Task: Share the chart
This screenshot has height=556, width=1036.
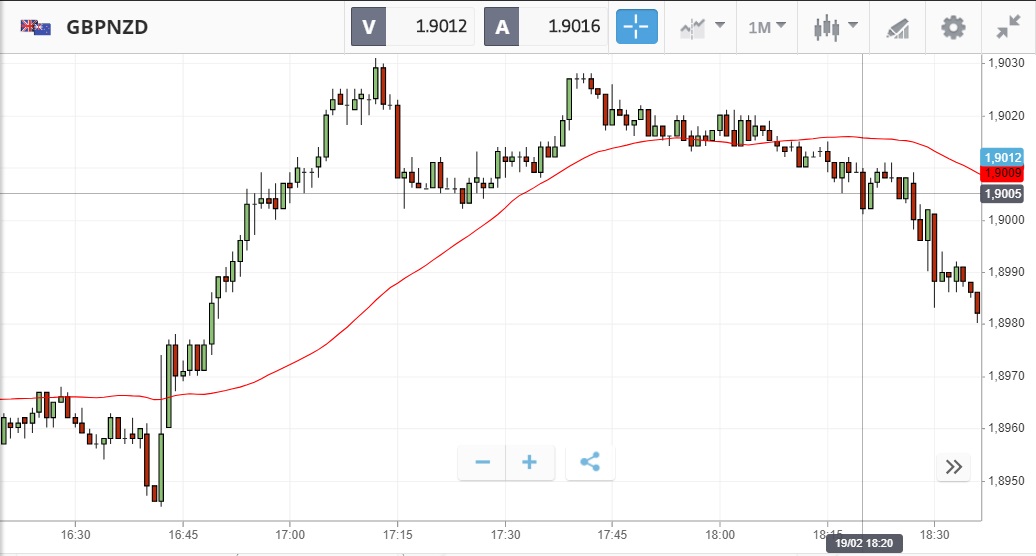Action: tap(590, 462)
